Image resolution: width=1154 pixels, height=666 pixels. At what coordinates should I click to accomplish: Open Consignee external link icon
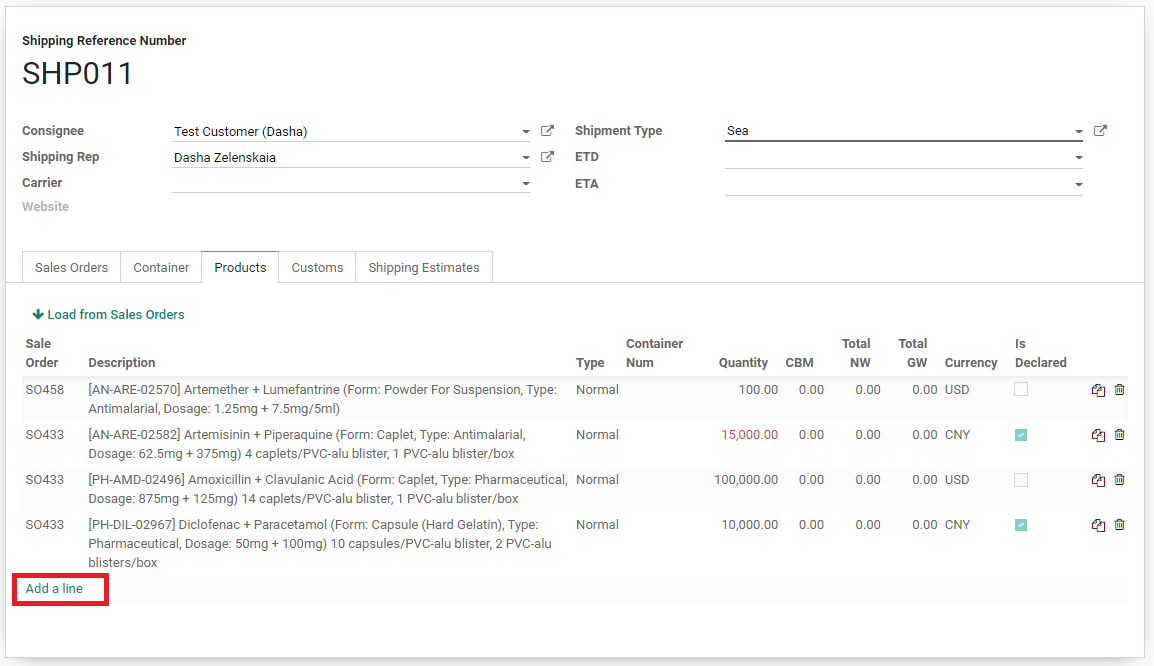click(x=547, y=131)
